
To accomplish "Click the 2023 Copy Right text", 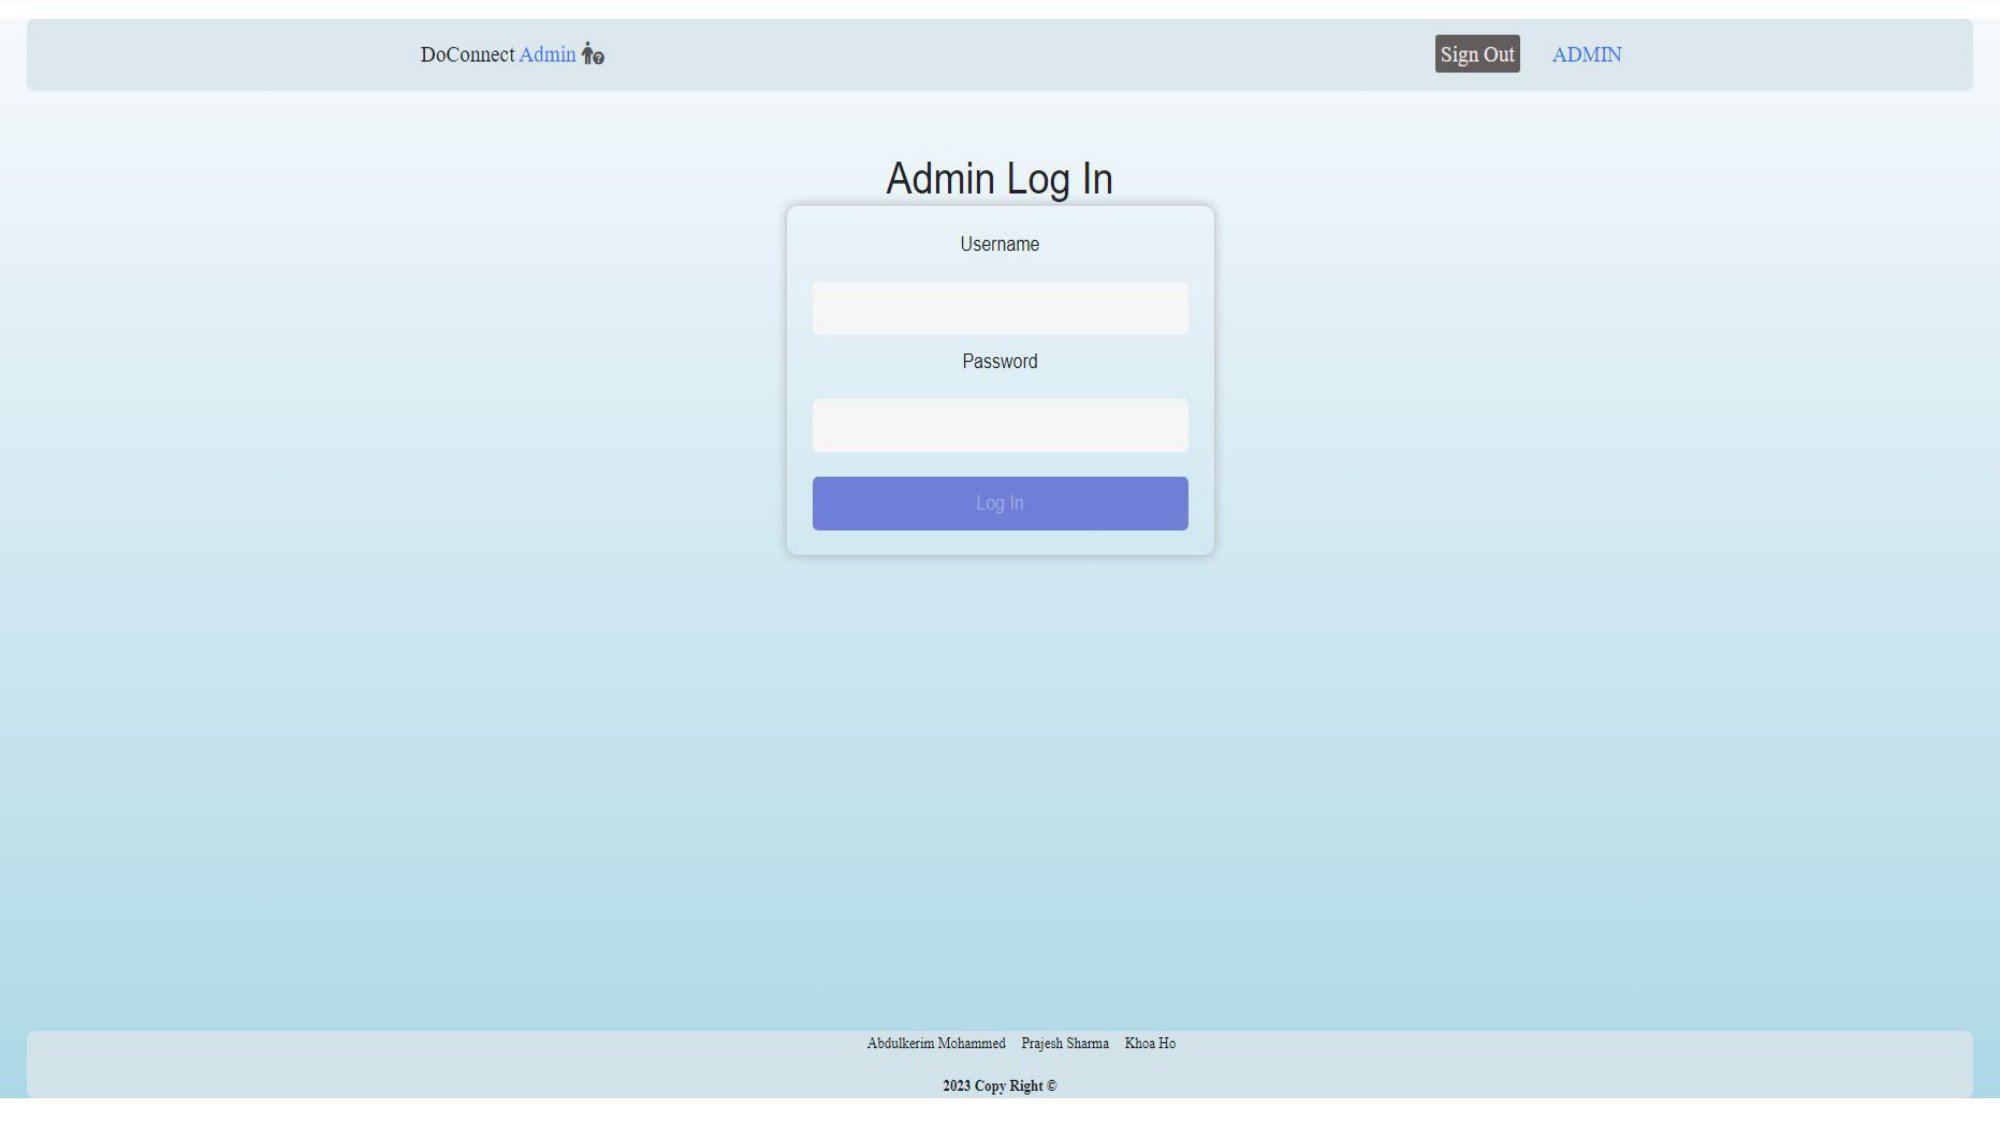I will point(998,1086).
